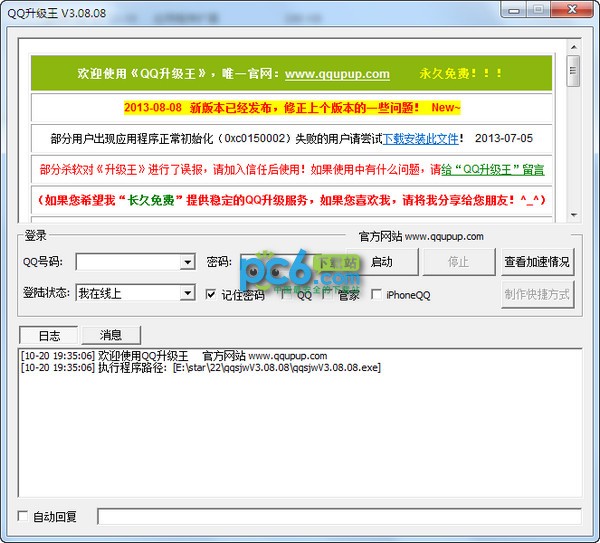Click the auto-reply text input field
This screenshot has height=543, width=600.
click(340, 517)
